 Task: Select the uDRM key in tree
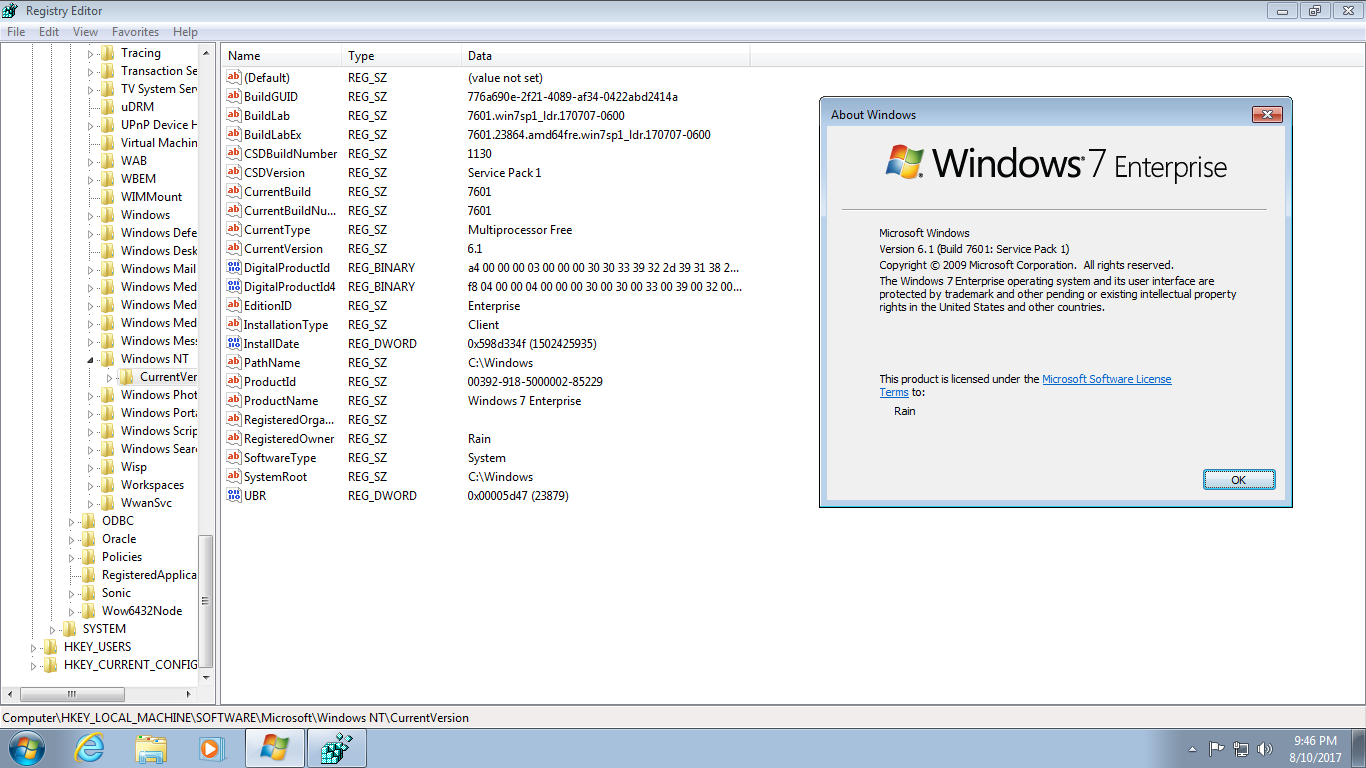(x=138, y=107)
